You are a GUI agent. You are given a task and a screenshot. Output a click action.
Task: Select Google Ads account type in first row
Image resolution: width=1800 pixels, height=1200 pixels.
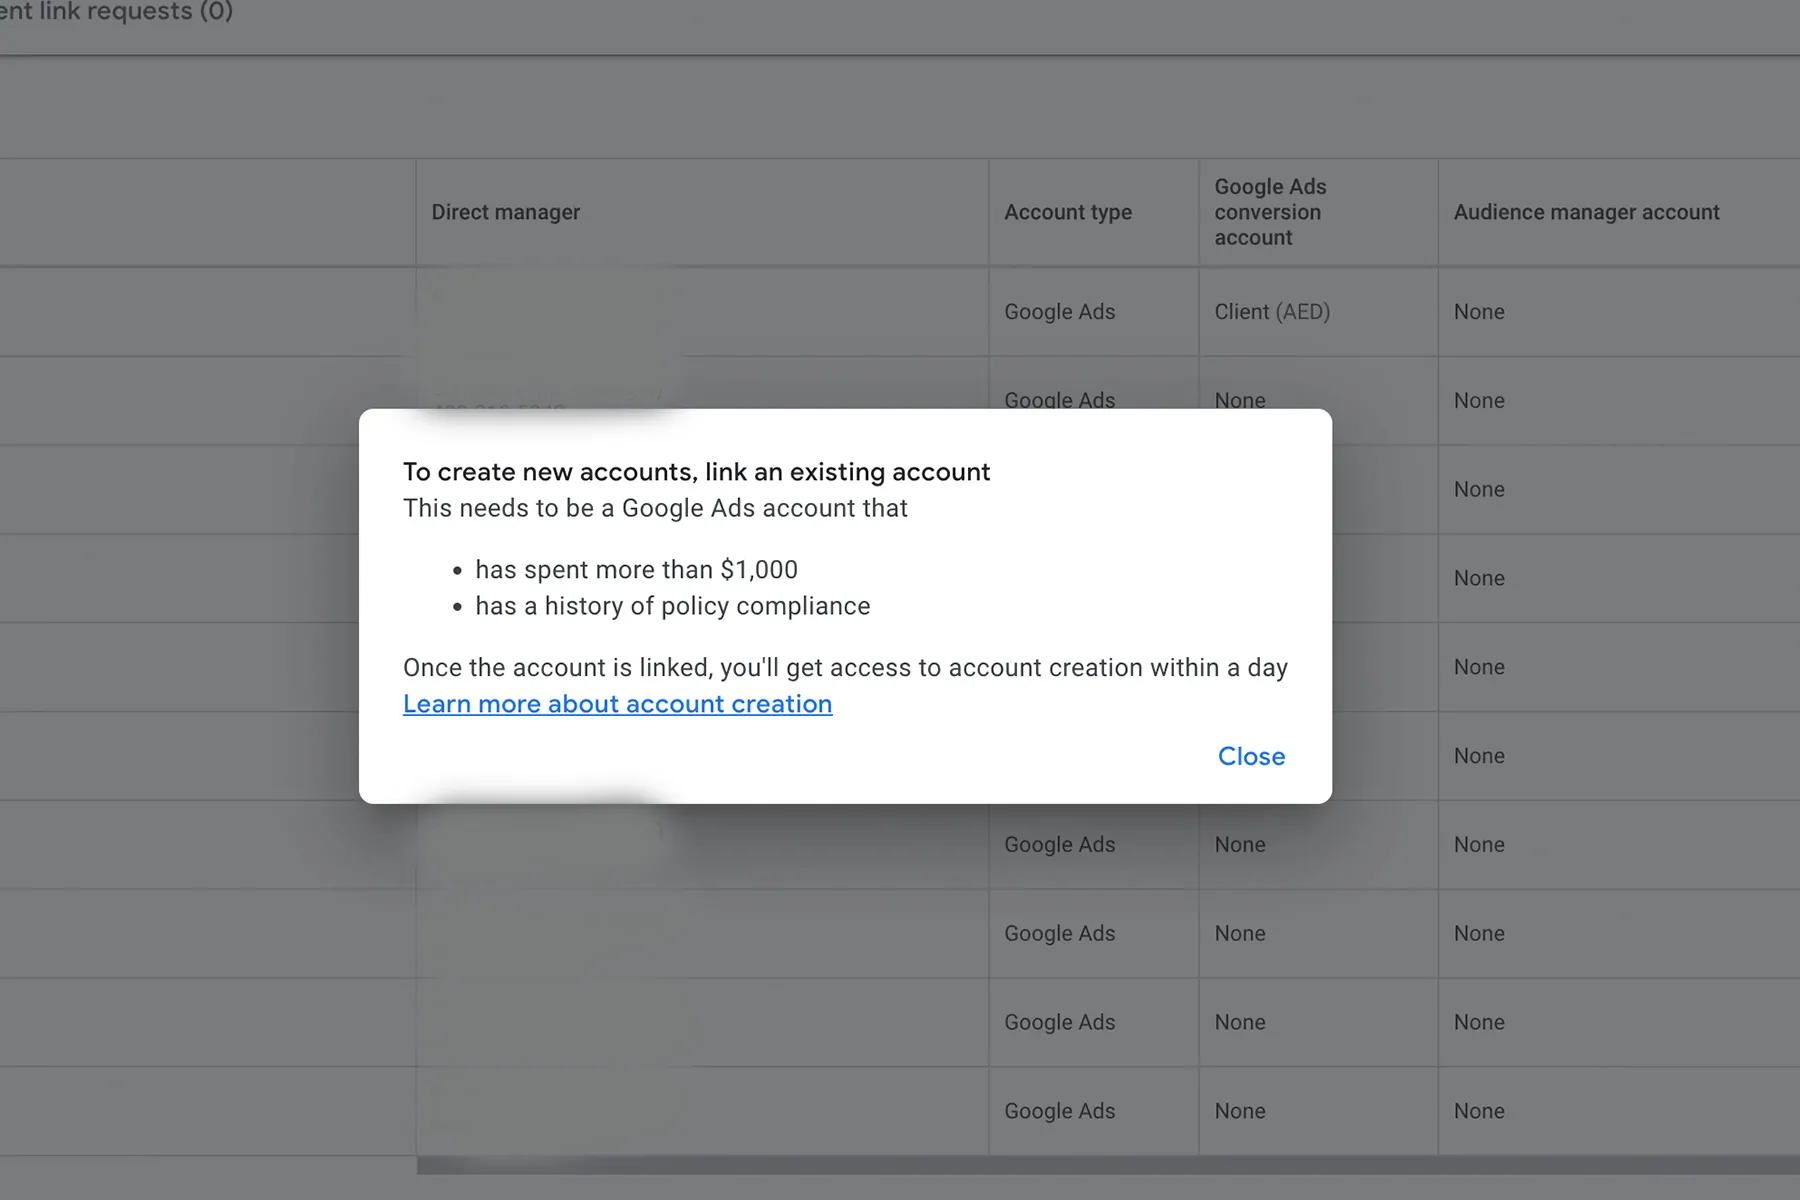pos(1059,312)
